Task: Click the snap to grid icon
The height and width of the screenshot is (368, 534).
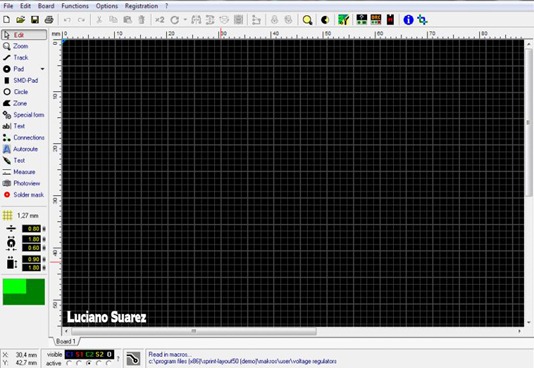Action: (238, 20)
